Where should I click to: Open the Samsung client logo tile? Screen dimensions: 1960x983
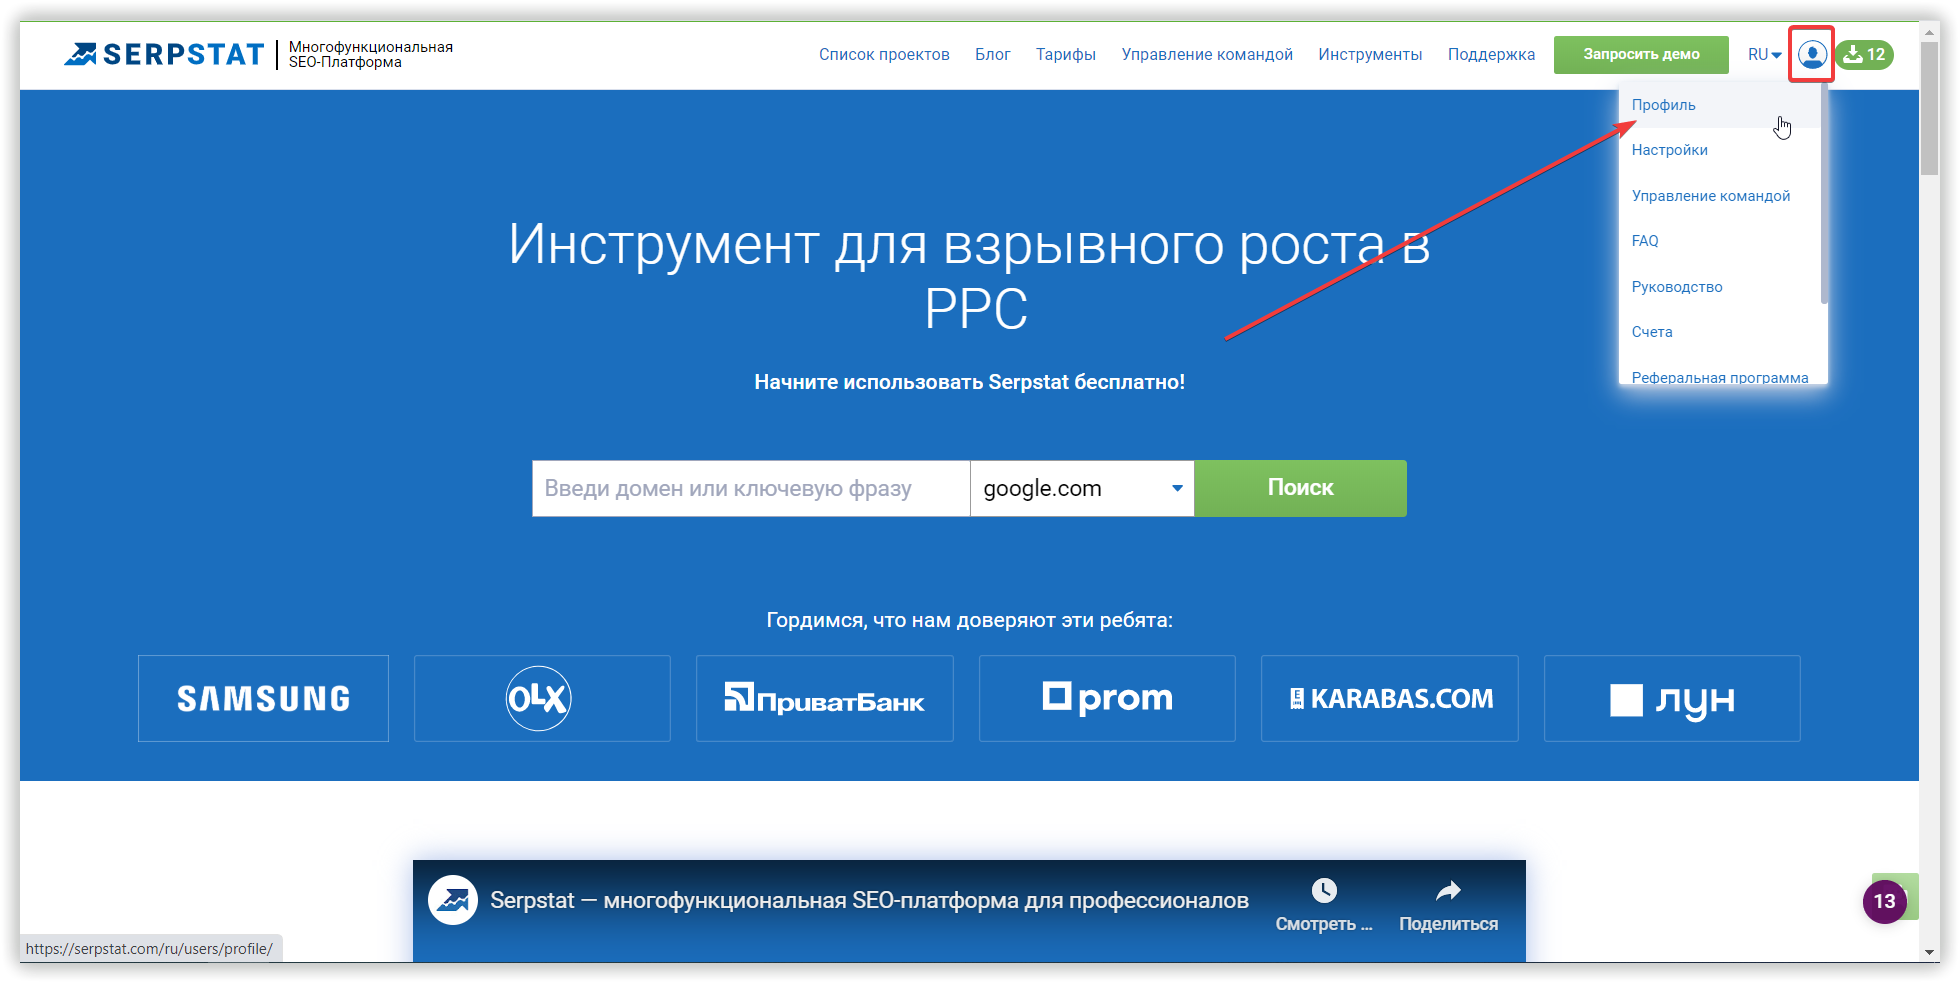(263, 698)
